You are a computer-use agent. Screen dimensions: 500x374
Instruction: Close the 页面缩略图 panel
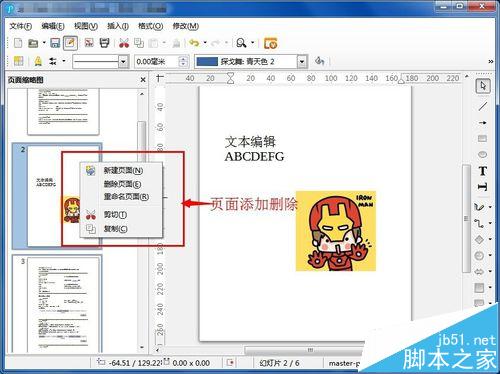point(143,80)
